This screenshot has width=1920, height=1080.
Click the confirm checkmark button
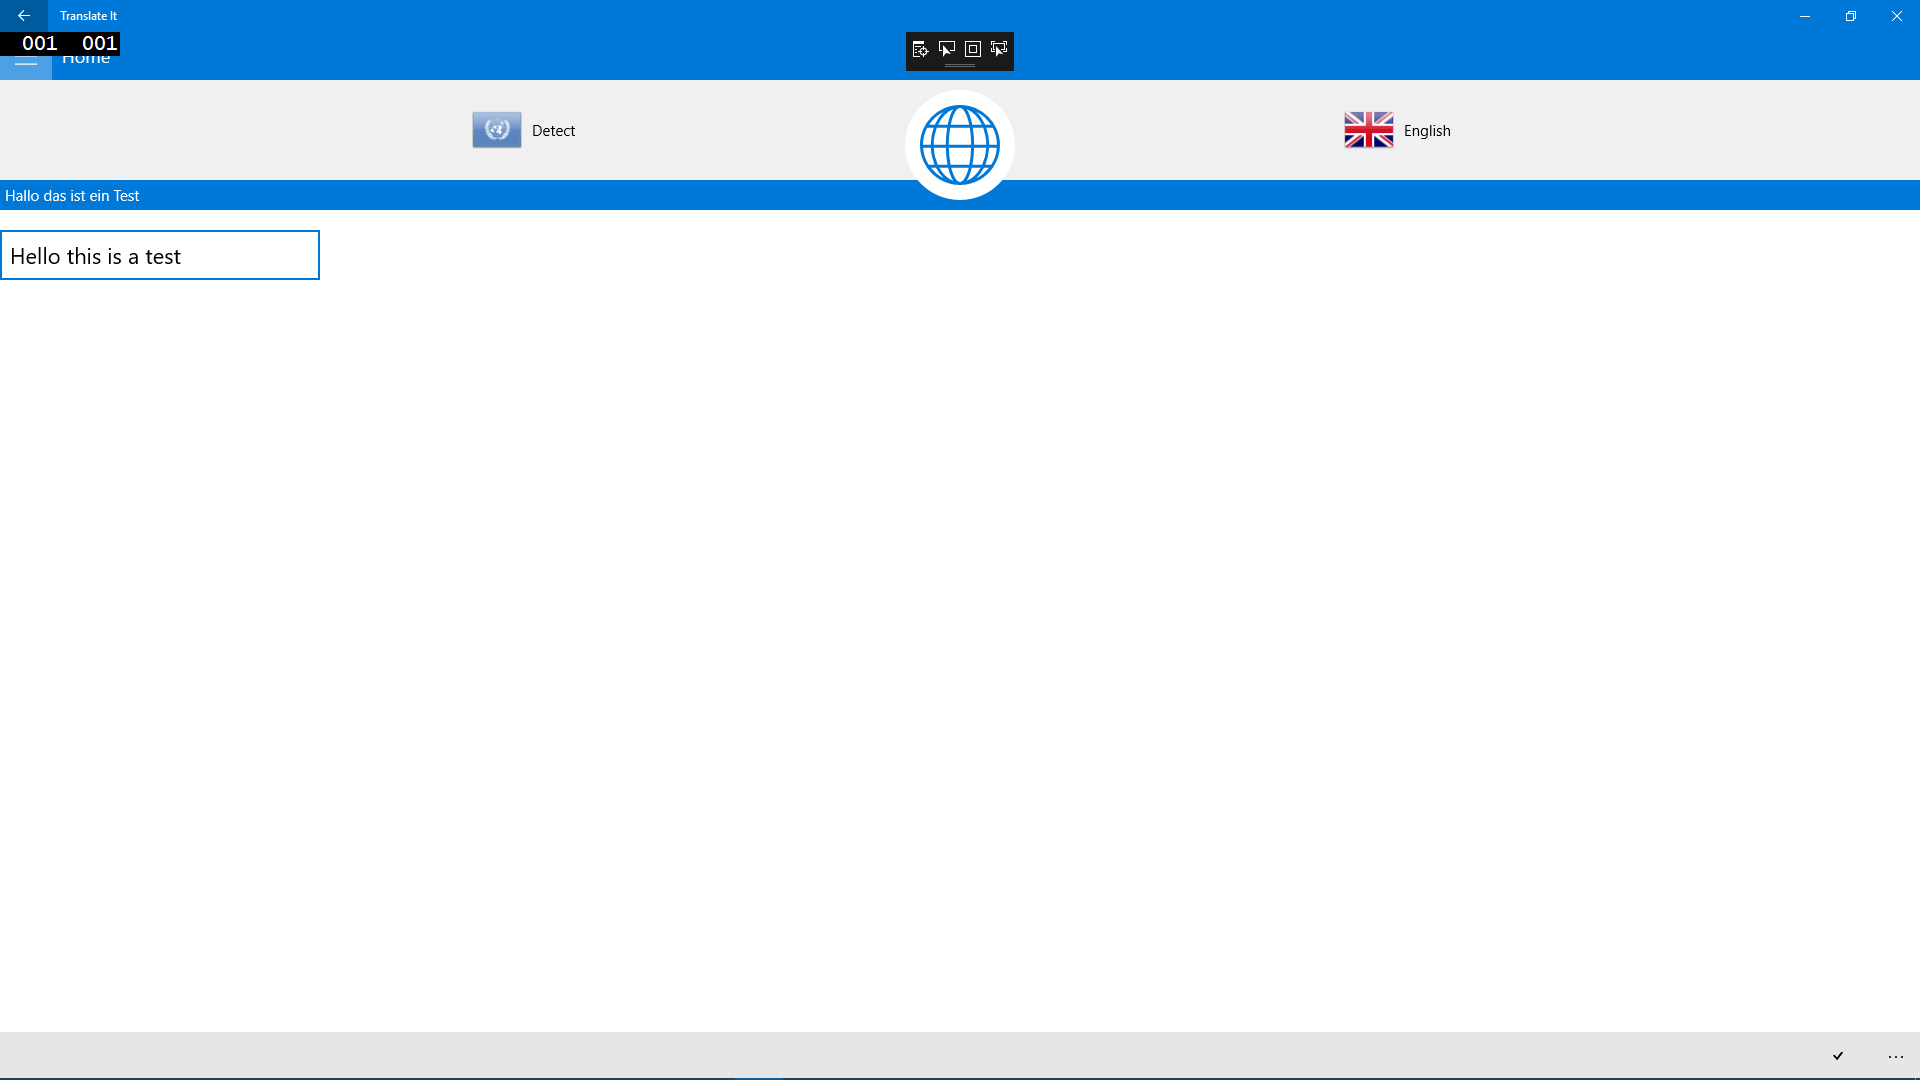click(x=1838, y=1056)
